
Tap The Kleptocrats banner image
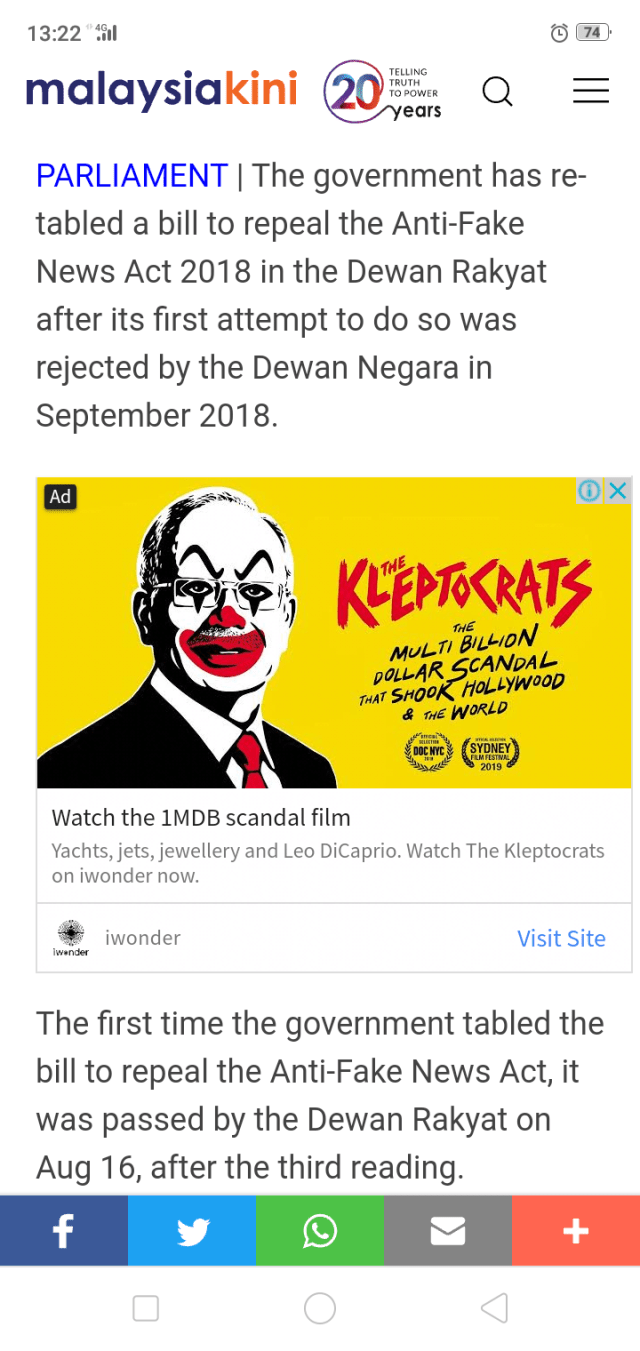(334, 632)
